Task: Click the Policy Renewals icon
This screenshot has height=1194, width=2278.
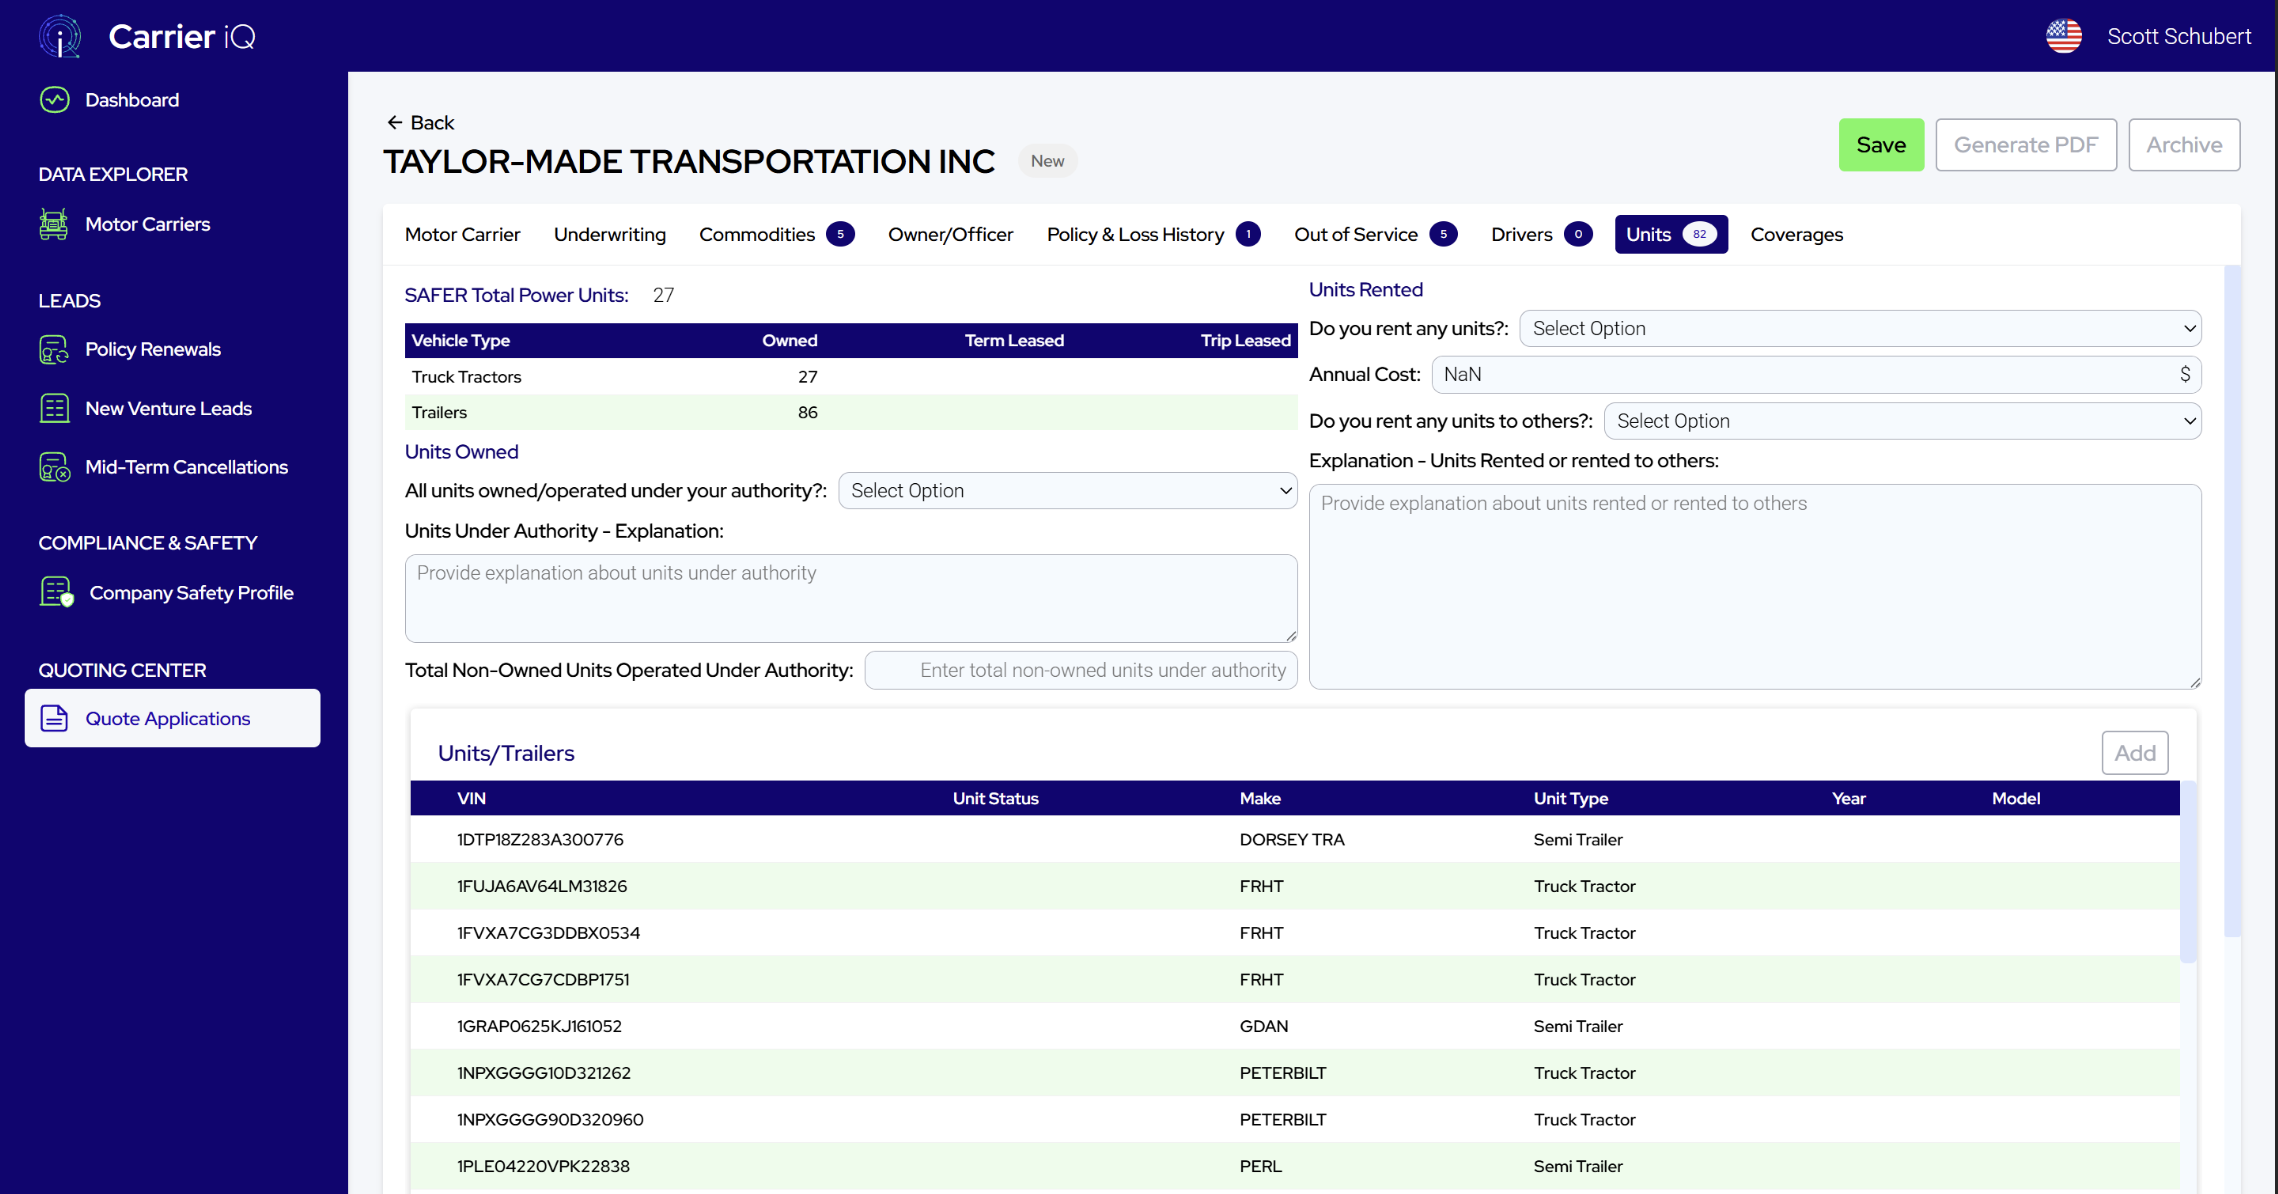Action: (x=54, y=349)
